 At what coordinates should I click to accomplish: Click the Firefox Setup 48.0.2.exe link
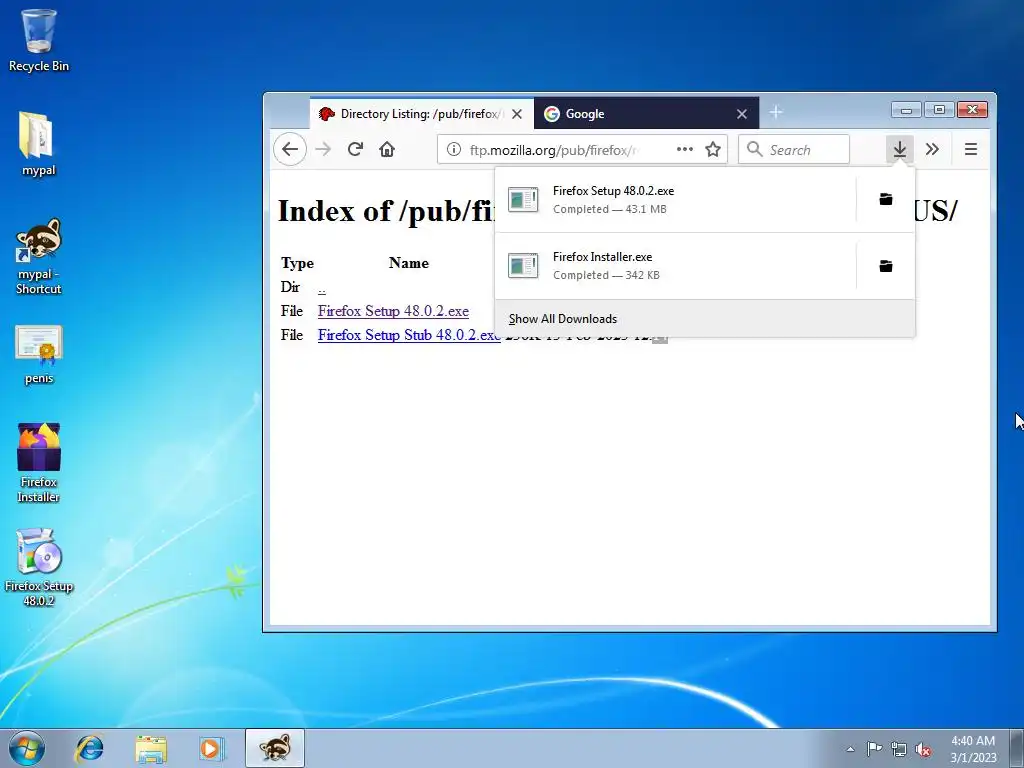tap(393, 311)
